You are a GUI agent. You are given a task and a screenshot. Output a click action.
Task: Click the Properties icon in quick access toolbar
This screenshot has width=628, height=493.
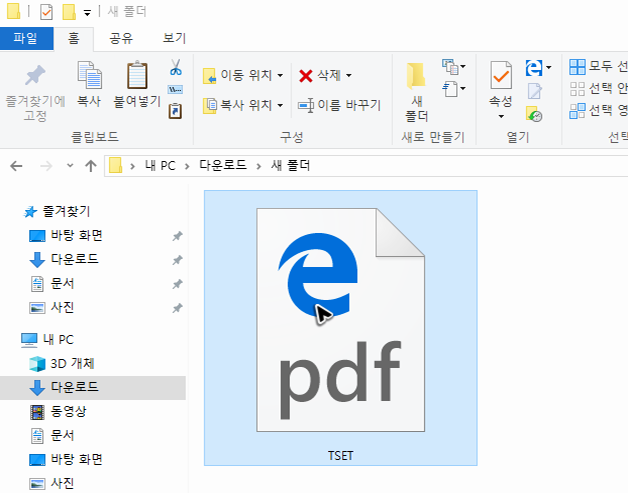[46, 12]
